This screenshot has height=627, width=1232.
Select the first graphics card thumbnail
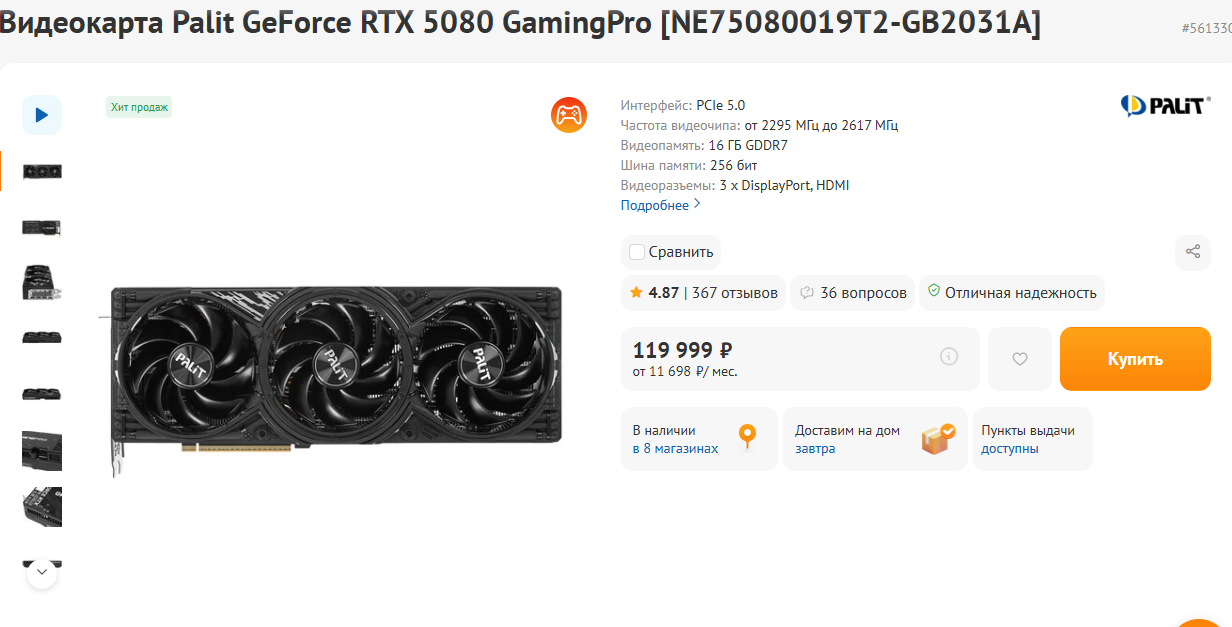42,171
